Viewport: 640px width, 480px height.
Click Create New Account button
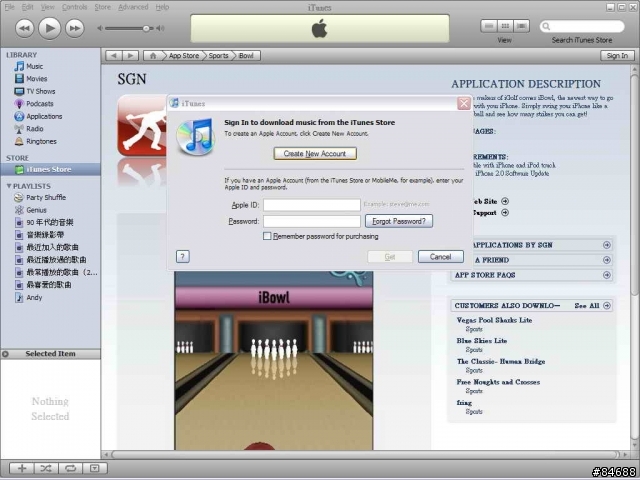tap(315, 153)
